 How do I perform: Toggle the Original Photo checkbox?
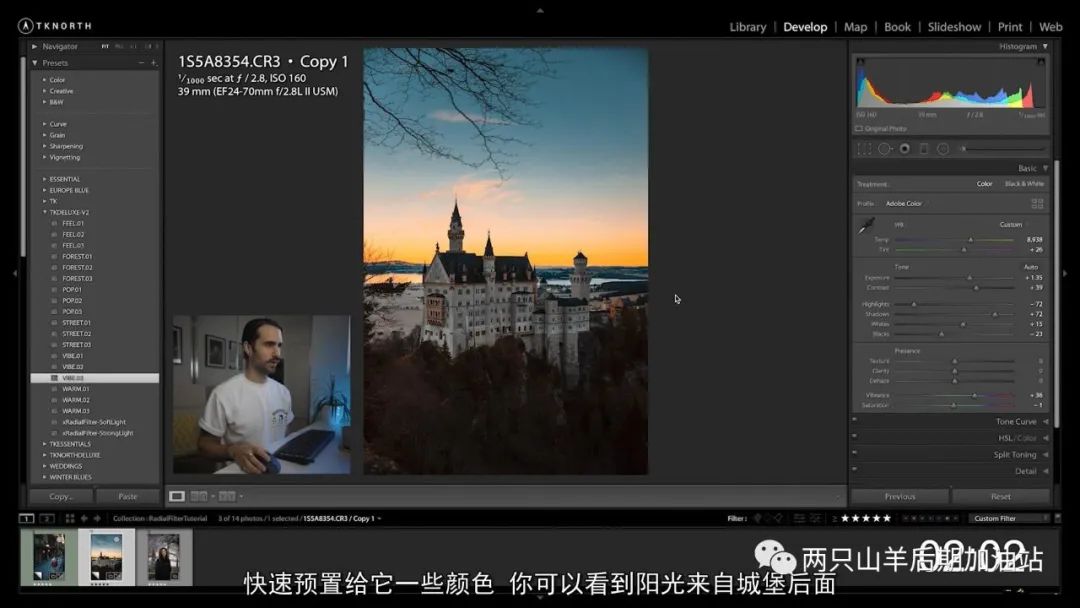859,129
